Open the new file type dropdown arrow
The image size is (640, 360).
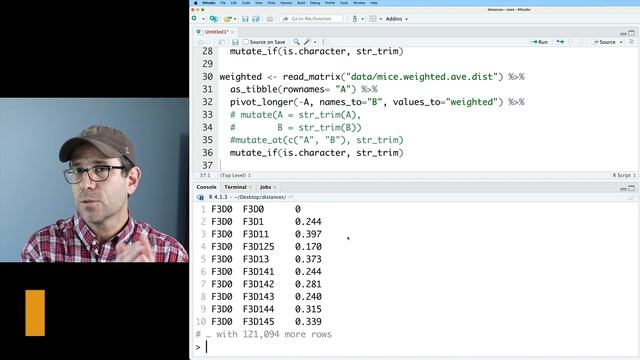click(x=203, y=19)
